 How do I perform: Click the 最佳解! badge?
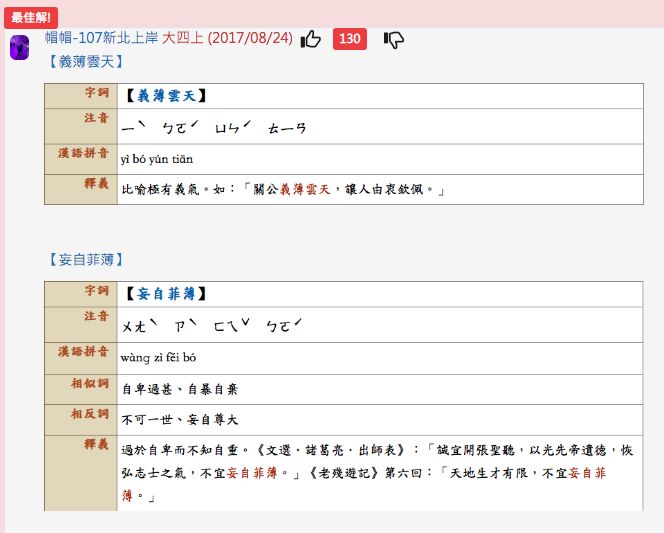point(31,18)
